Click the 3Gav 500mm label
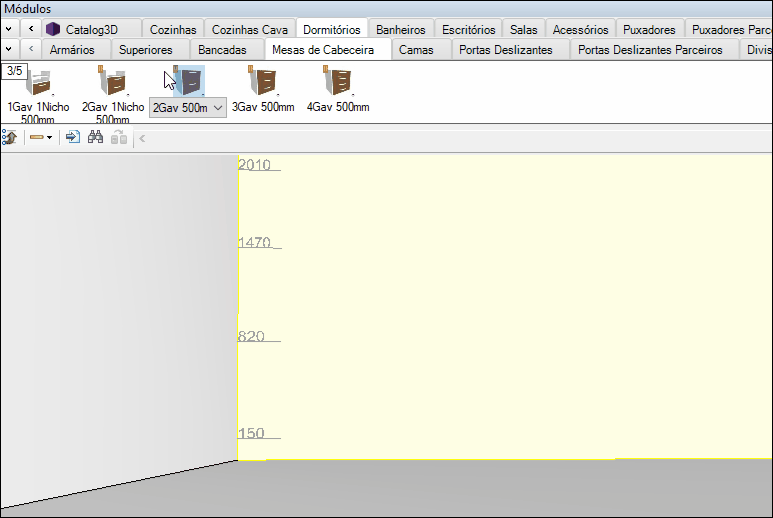773x518 pixels. tap(263, 107)
